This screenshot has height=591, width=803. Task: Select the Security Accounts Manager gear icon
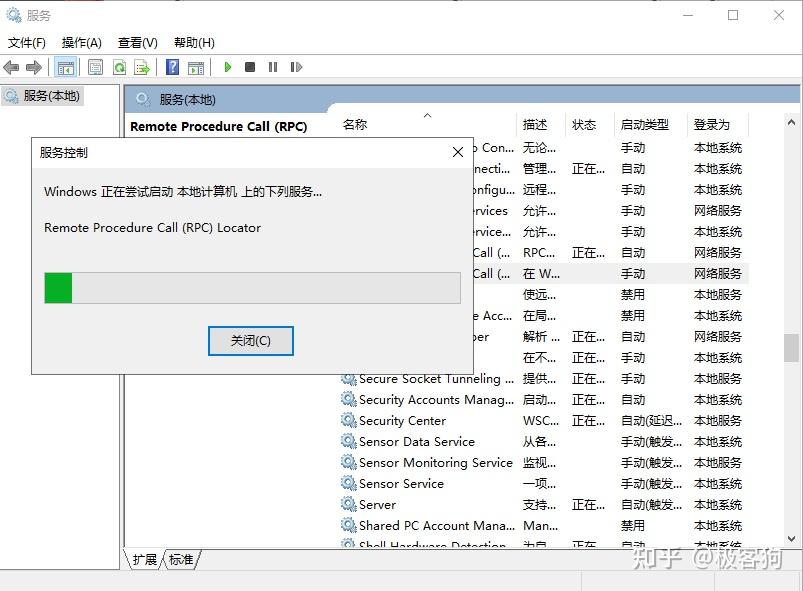coord(349,399)
